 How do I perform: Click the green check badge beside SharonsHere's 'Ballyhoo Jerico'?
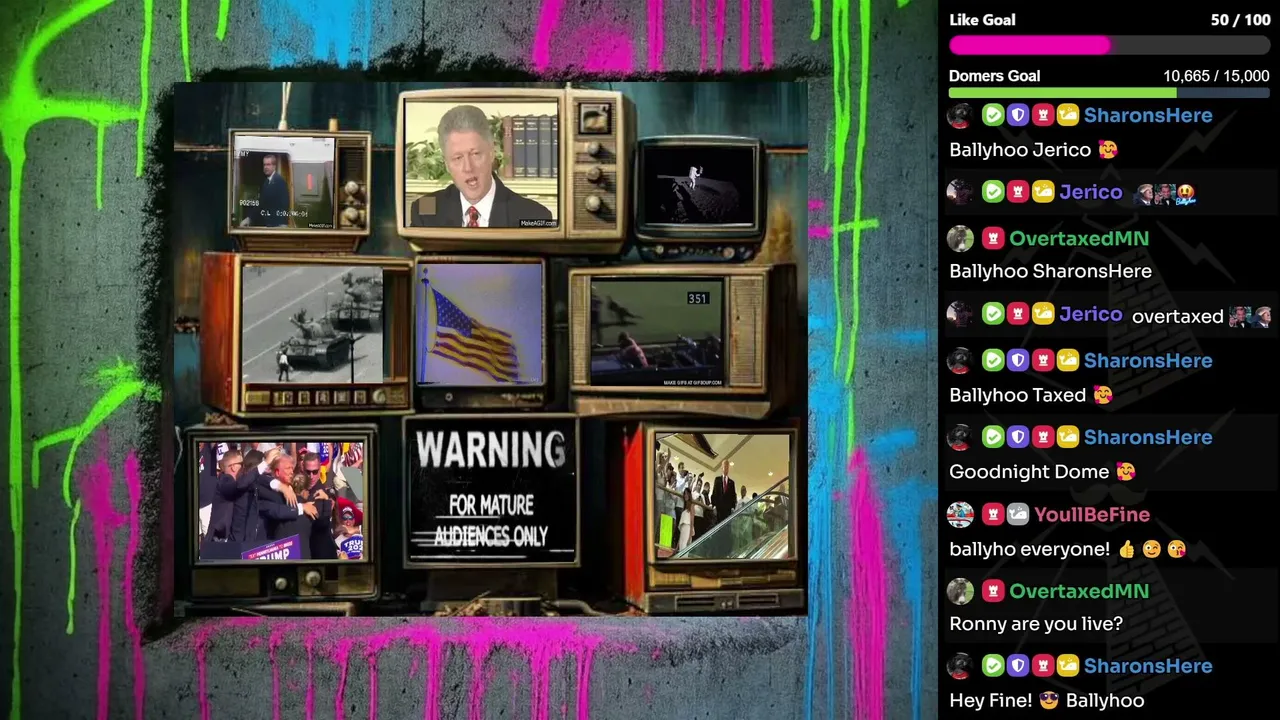coord(992,115)
